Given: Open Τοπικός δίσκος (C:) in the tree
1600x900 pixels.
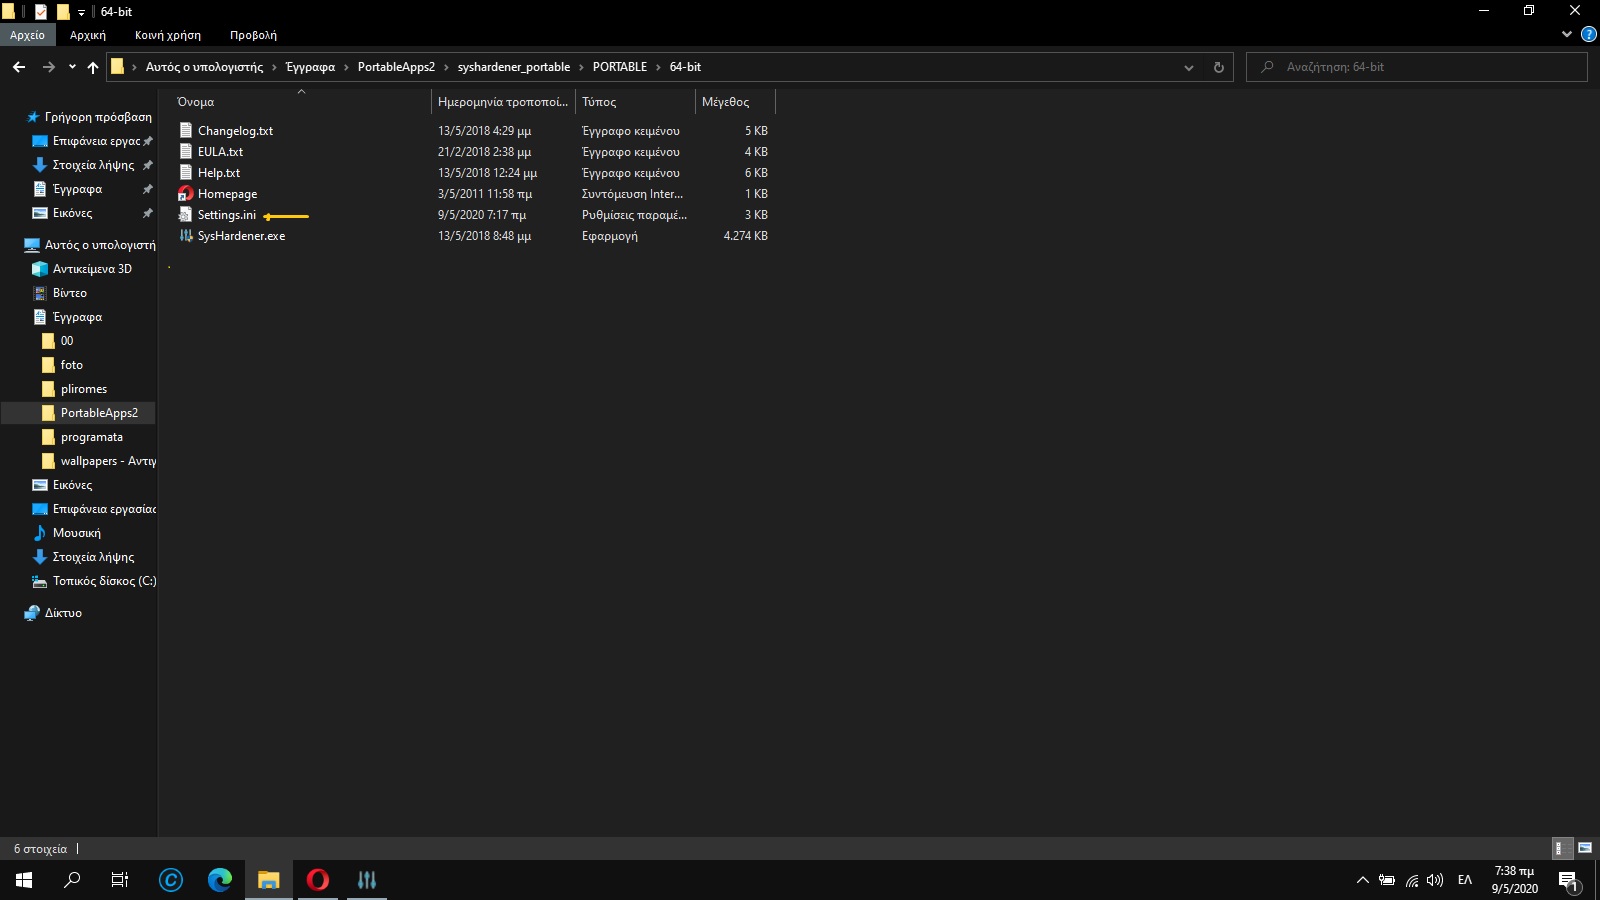Looking at the screenshot, I should pos(104,581).
